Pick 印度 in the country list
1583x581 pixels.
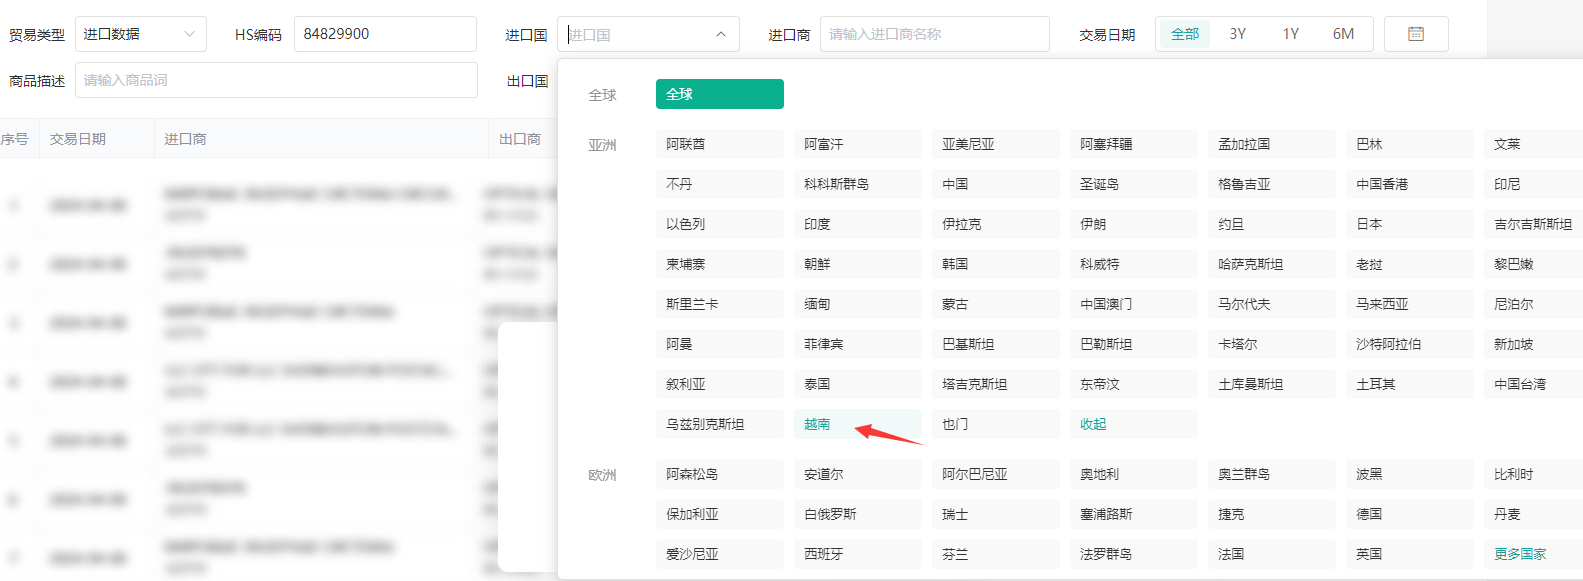(x=817, y=224)
